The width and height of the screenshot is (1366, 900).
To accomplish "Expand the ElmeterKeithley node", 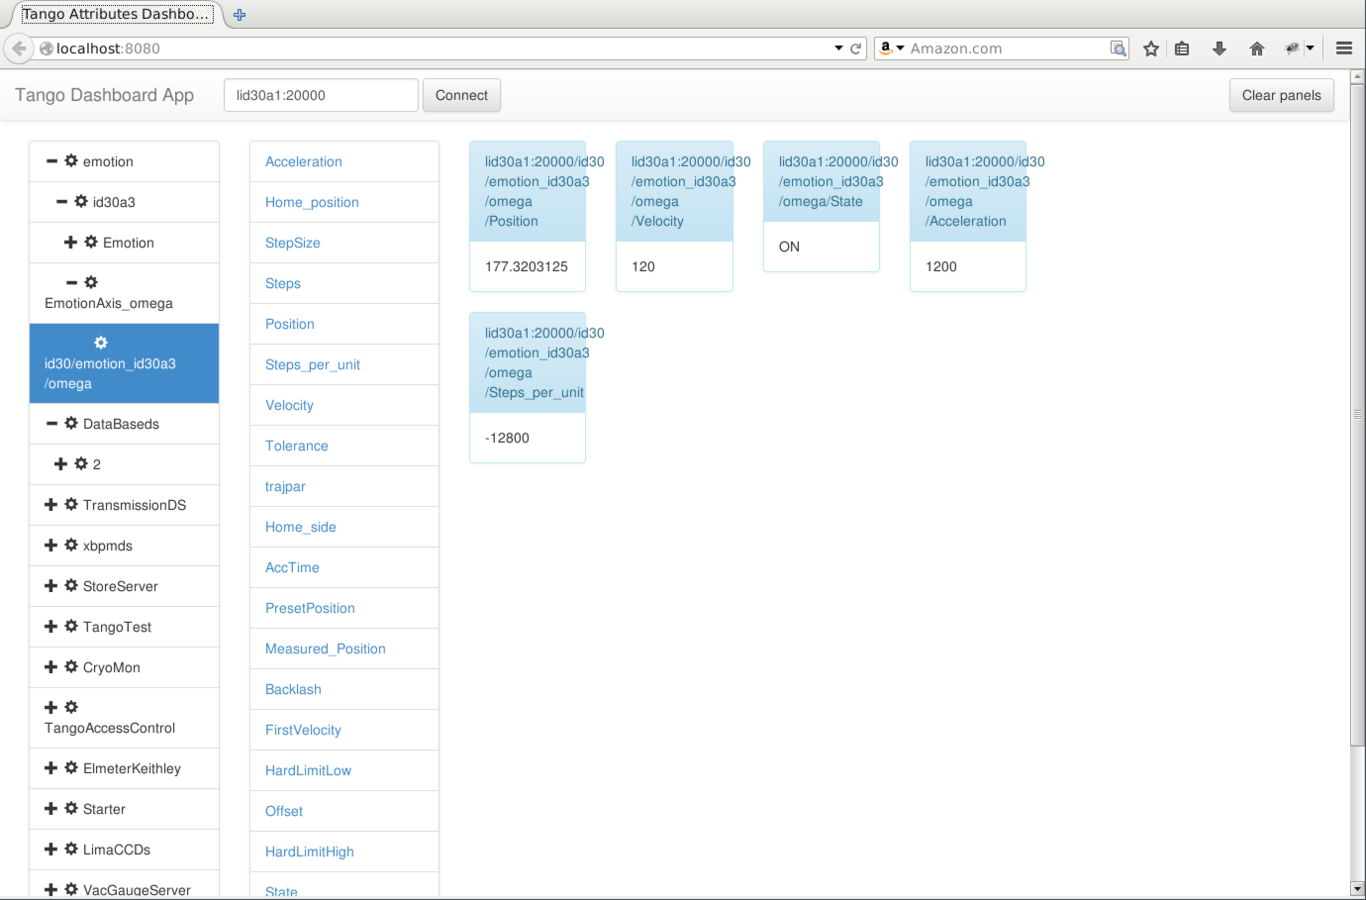I will (x=51, y=768).
